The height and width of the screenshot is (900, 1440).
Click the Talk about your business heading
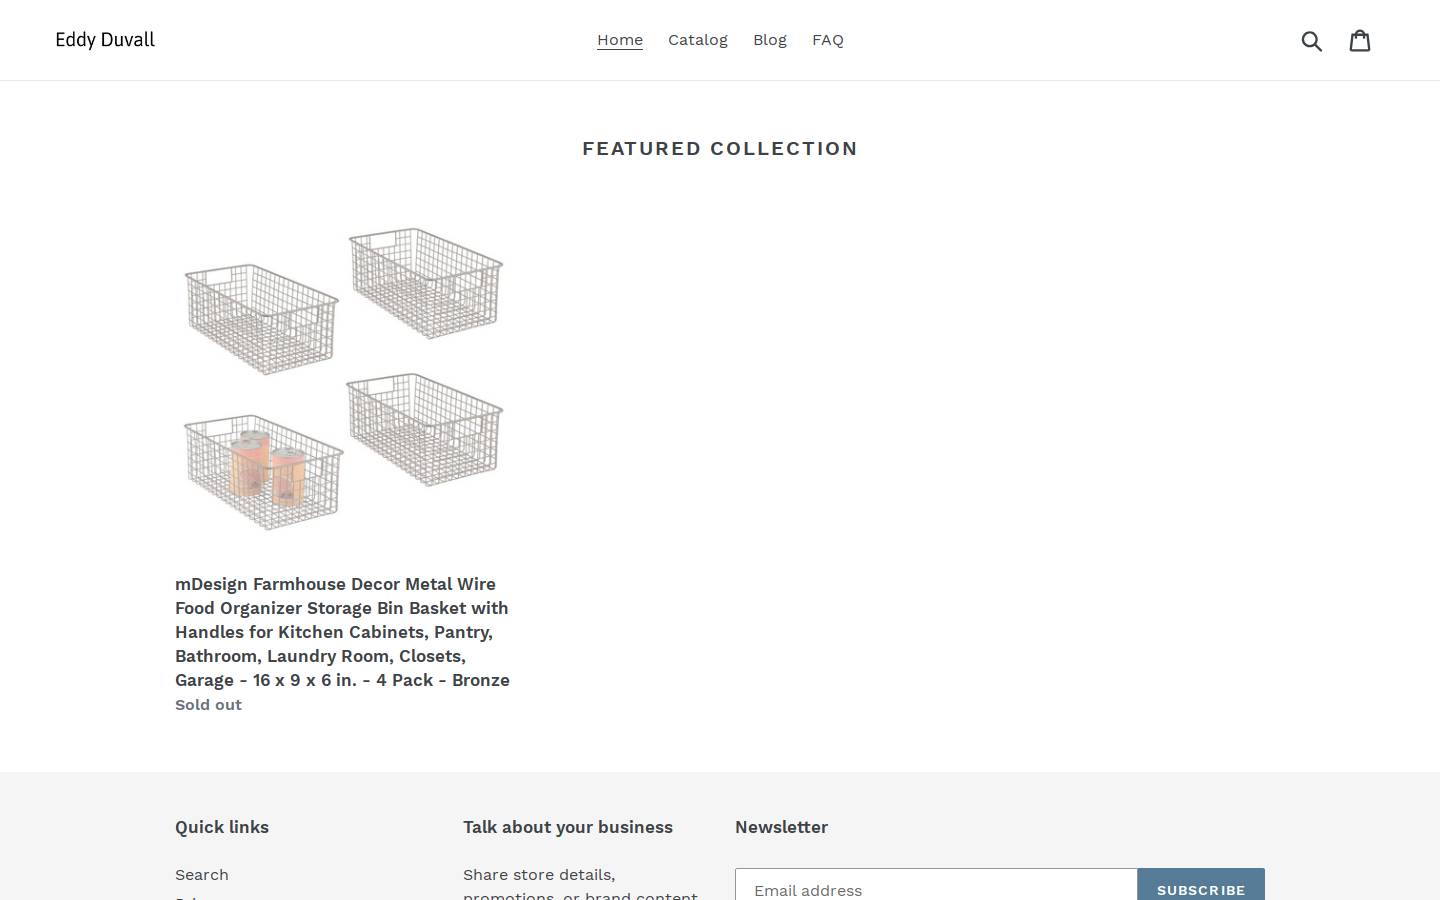coord(568,827)
